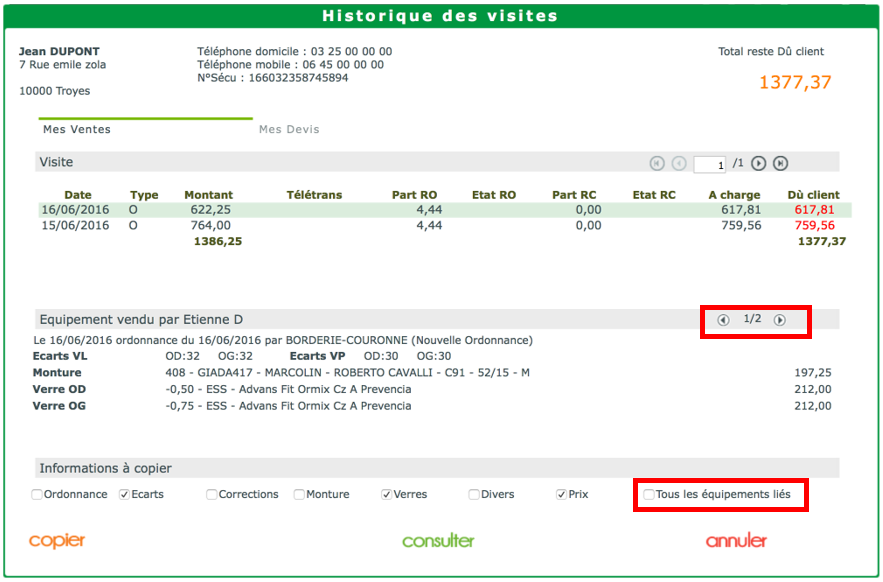883x582 pixels.
Task: Check the Monture option
Action: click(x=300, y=495)
